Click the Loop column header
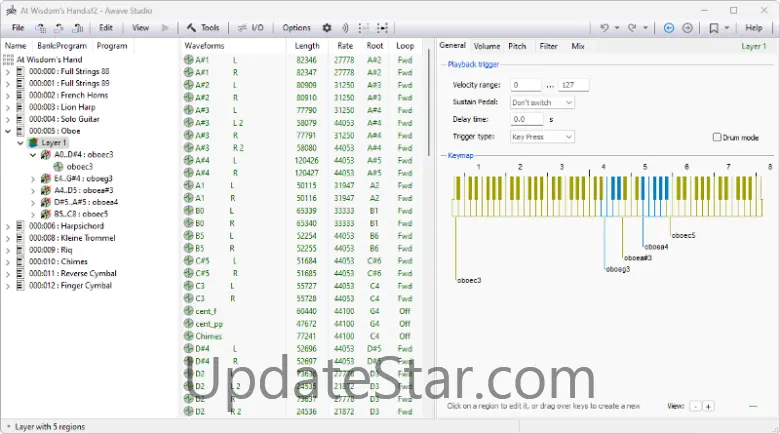780x434 pixels. (405, 46)
